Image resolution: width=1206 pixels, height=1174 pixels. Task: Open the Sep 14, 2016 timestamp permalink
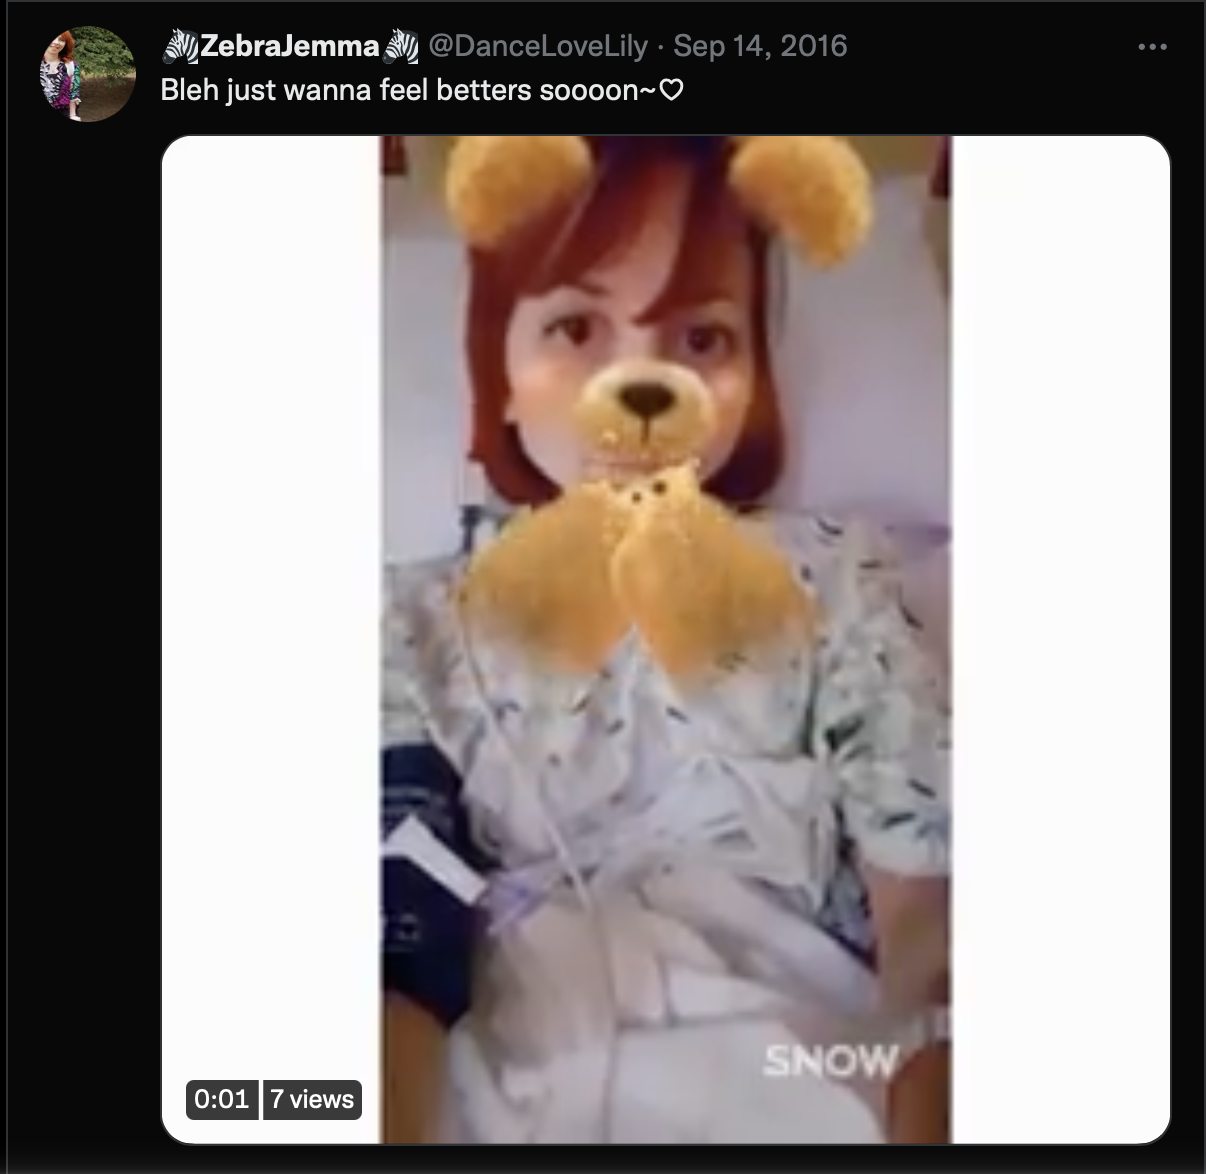point(760,46)
